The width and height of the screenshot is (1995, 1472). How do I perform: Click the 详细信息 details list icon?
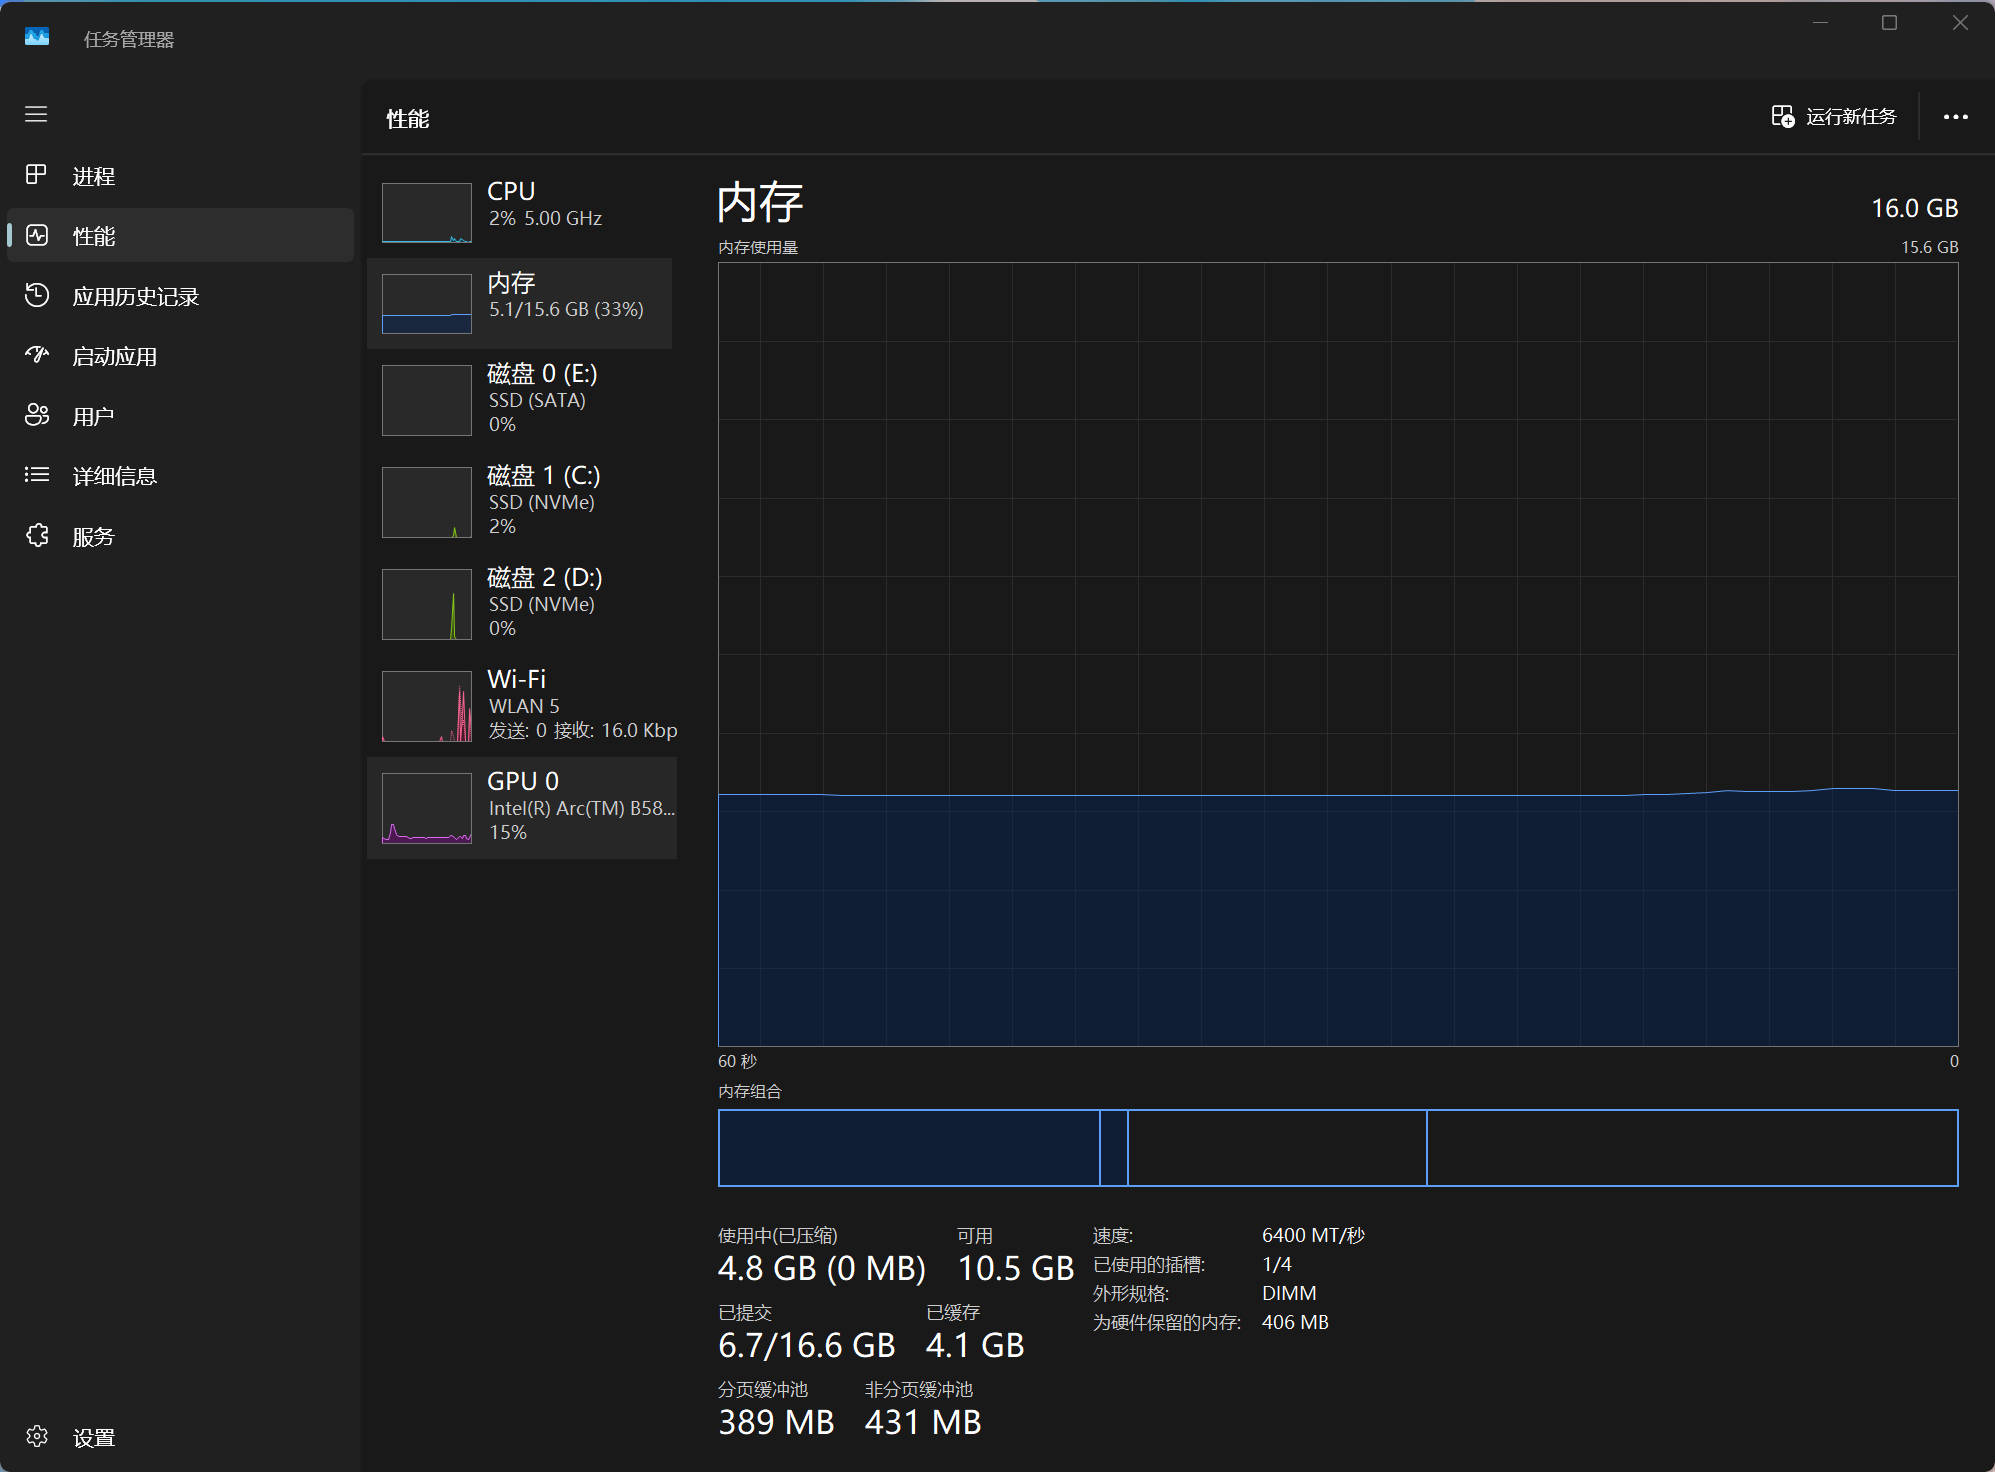[36, 475]
